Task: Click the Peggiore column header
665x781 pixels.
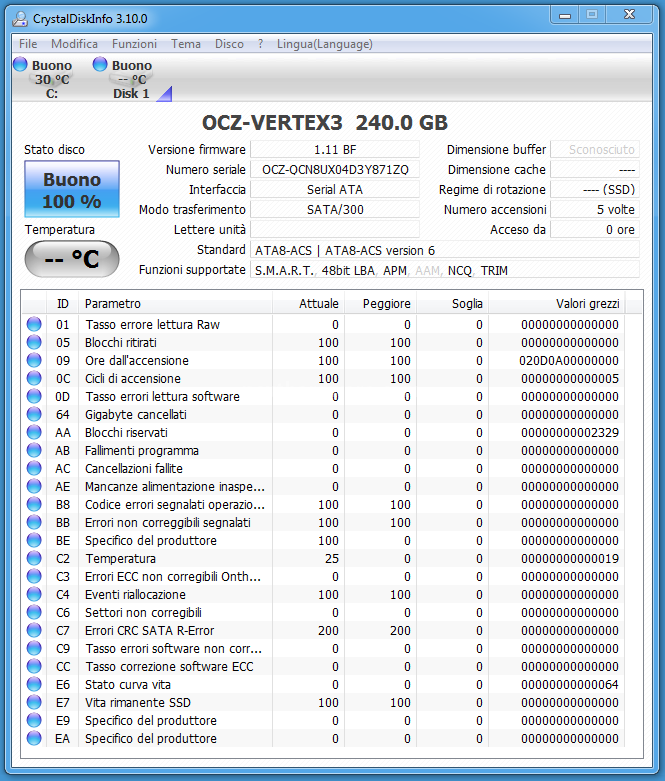Action: (381, 304)
